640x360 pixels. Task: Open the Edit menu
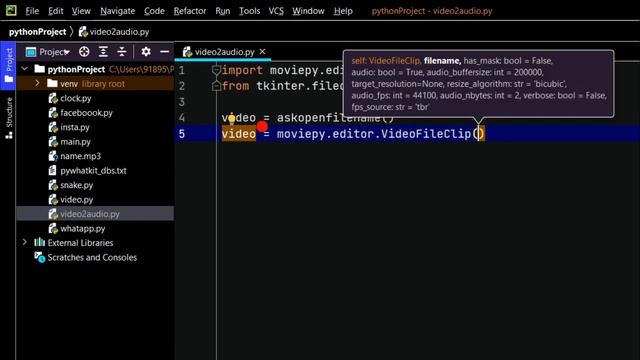(x=56, y=11)
